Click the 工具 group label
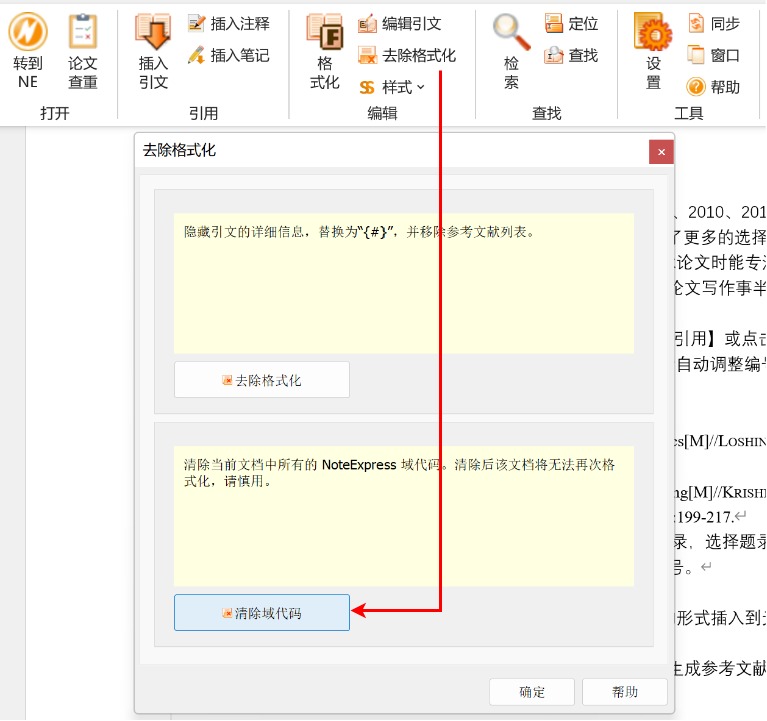This screenshot has width=767, height=721. click(x=688, y=113)
